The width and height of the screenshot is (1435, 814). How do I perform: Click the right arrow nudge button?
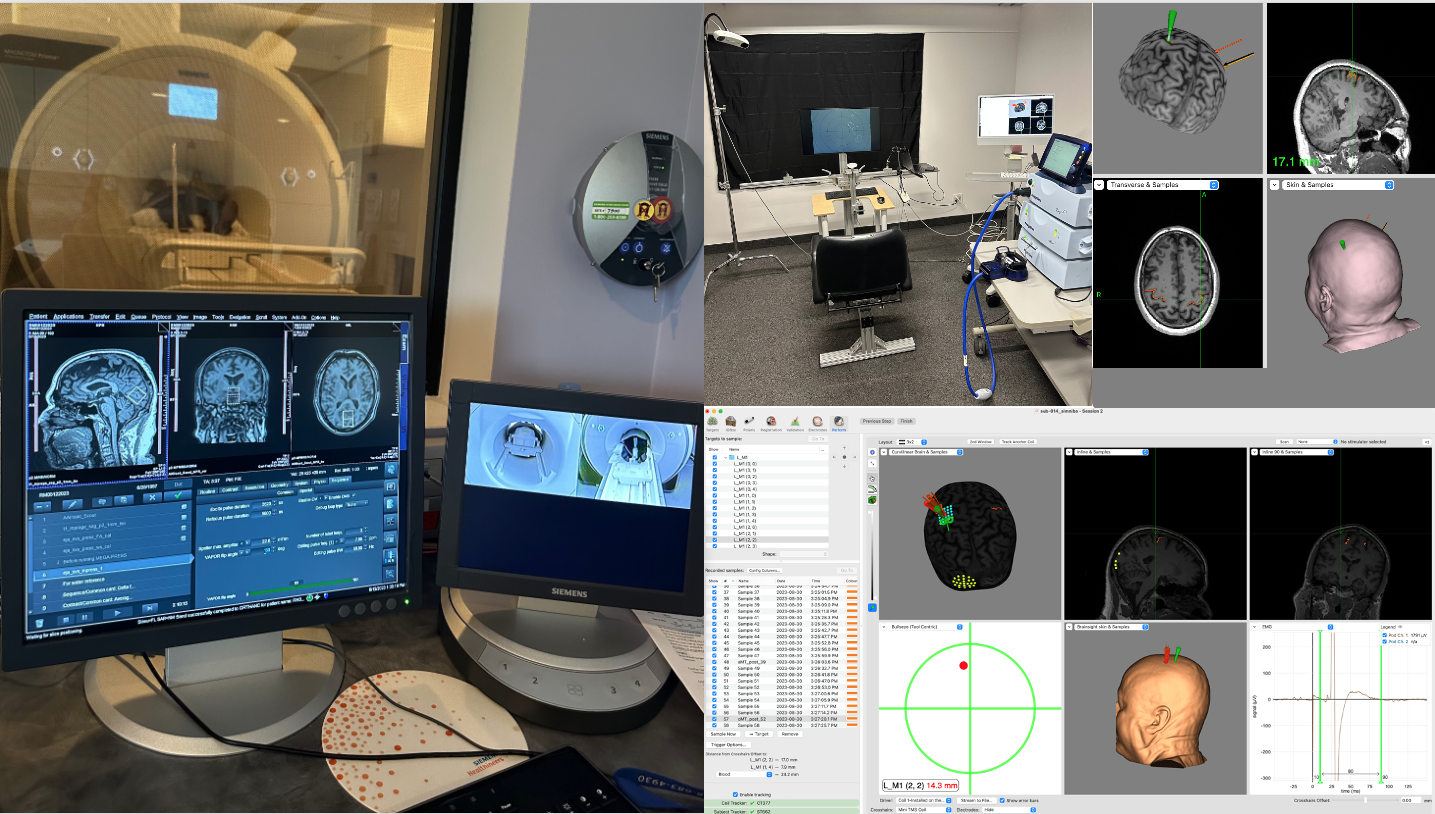[854, 457]
